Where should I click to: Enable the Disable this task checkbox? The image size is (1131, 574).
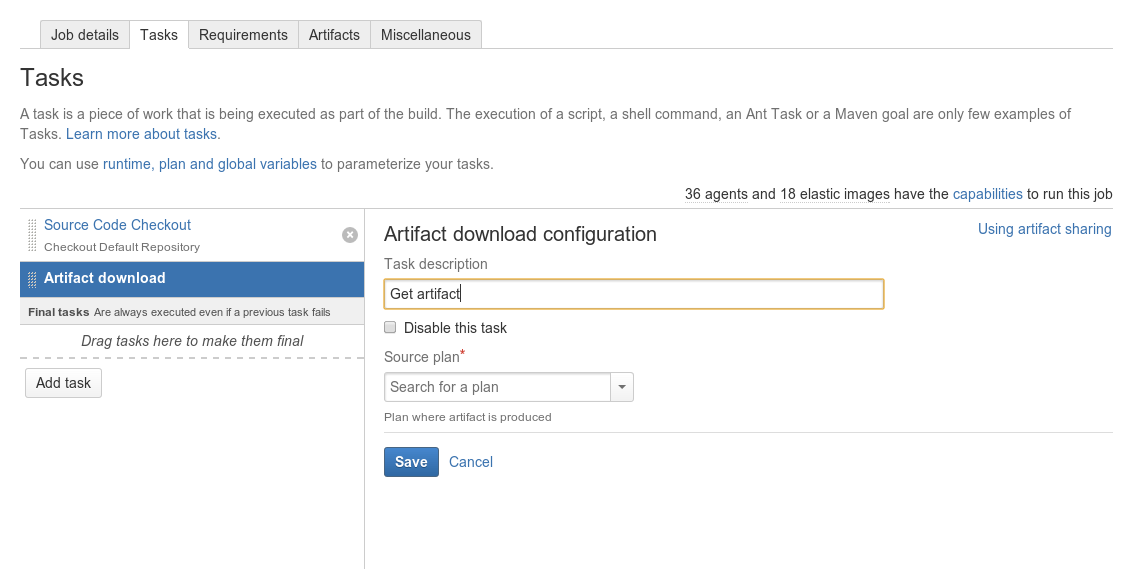coord(390,327)
